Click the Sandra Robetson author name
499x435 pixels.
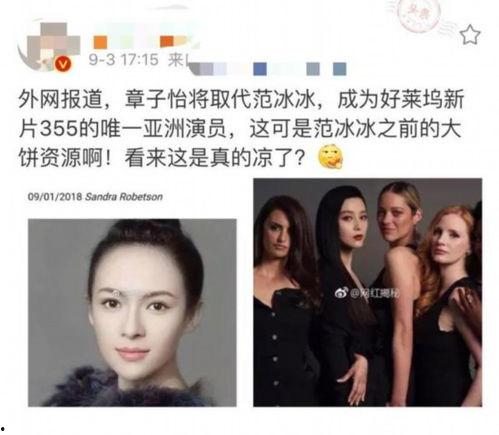[124, 197]
